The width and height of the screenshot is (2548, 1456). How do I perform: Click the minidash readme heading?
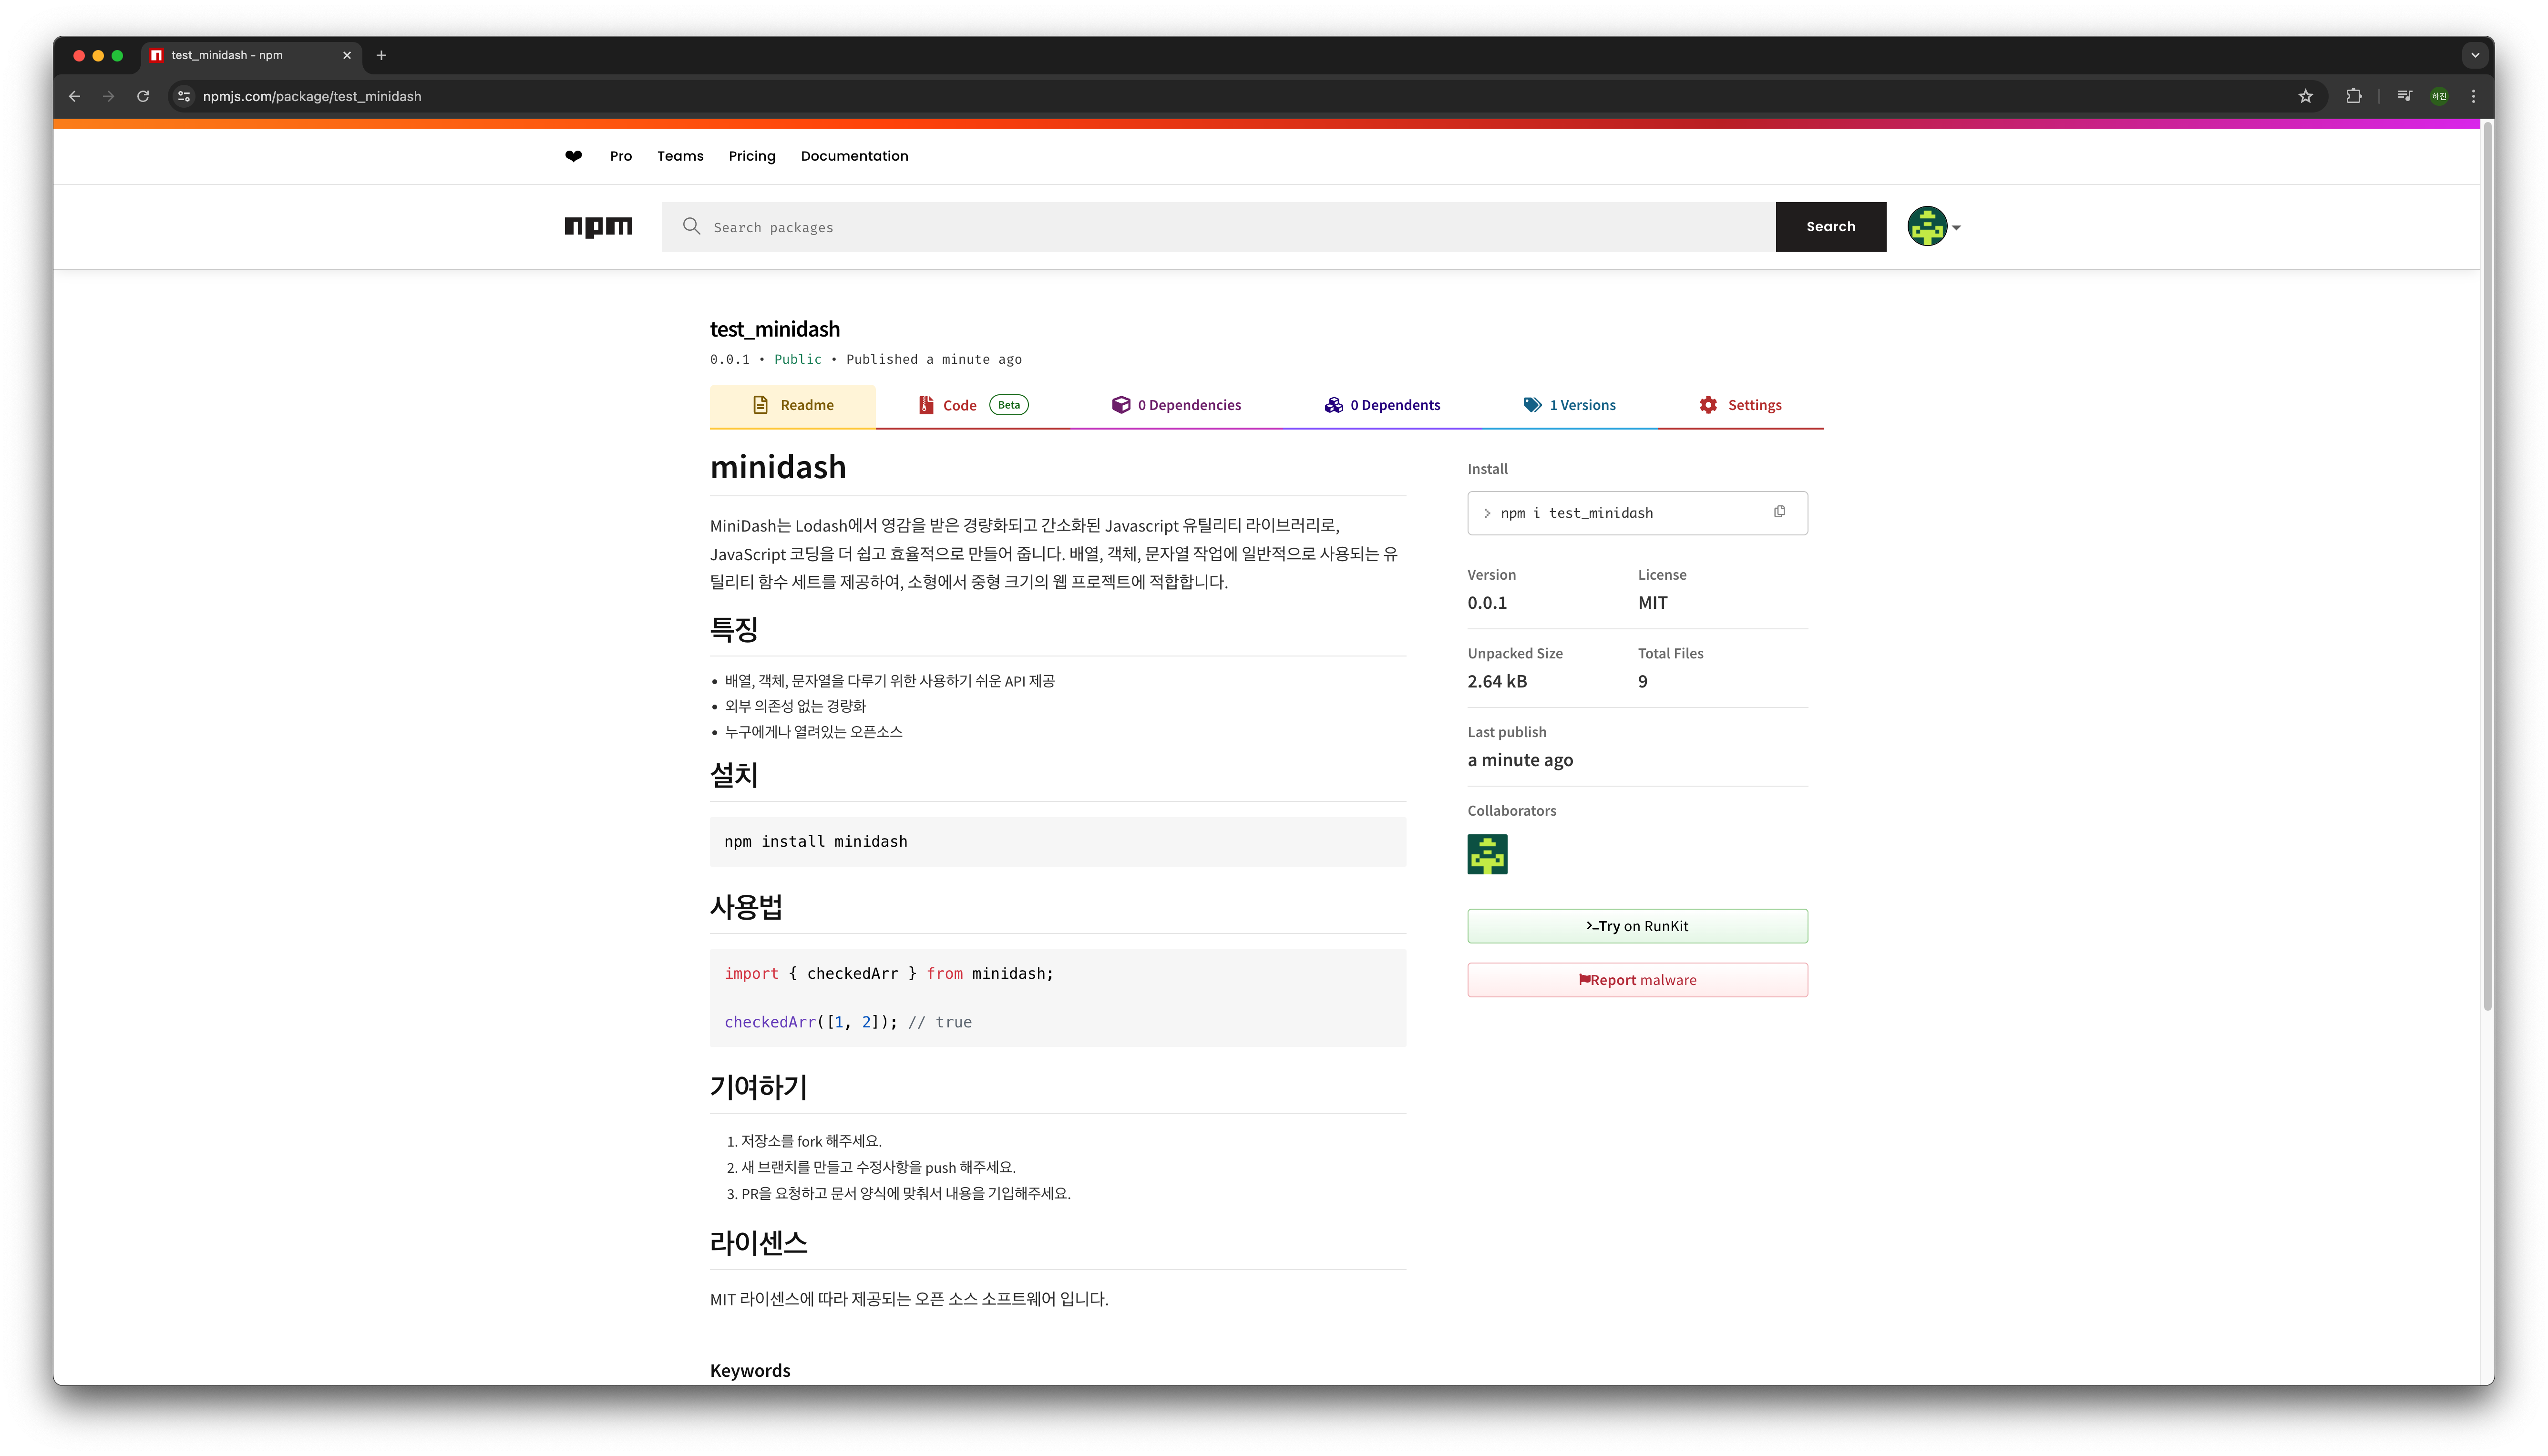click(778, 467)
